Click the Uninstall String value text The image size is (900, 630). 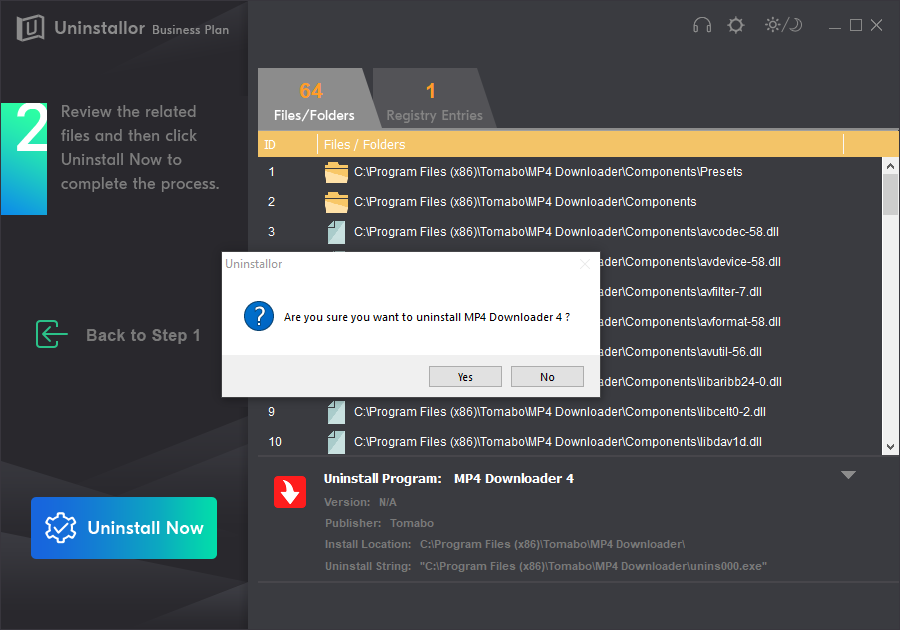(x=593, y=566)
